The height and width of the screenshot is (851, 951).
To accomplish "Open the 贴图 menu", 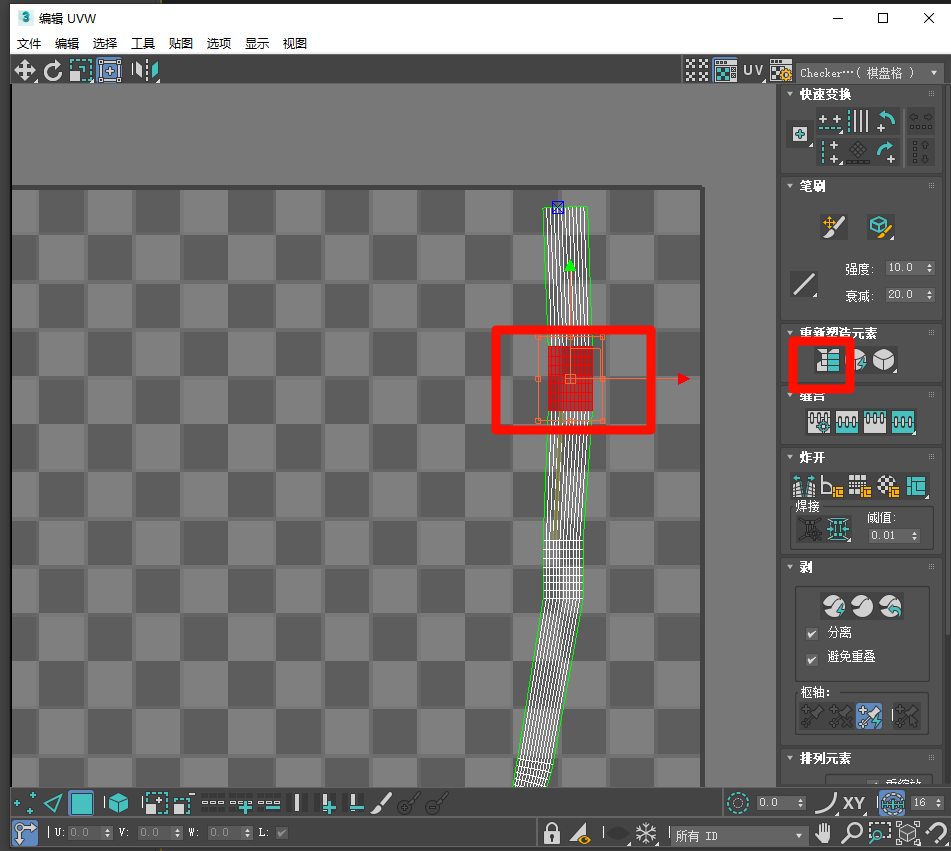I will pos(181,43).
